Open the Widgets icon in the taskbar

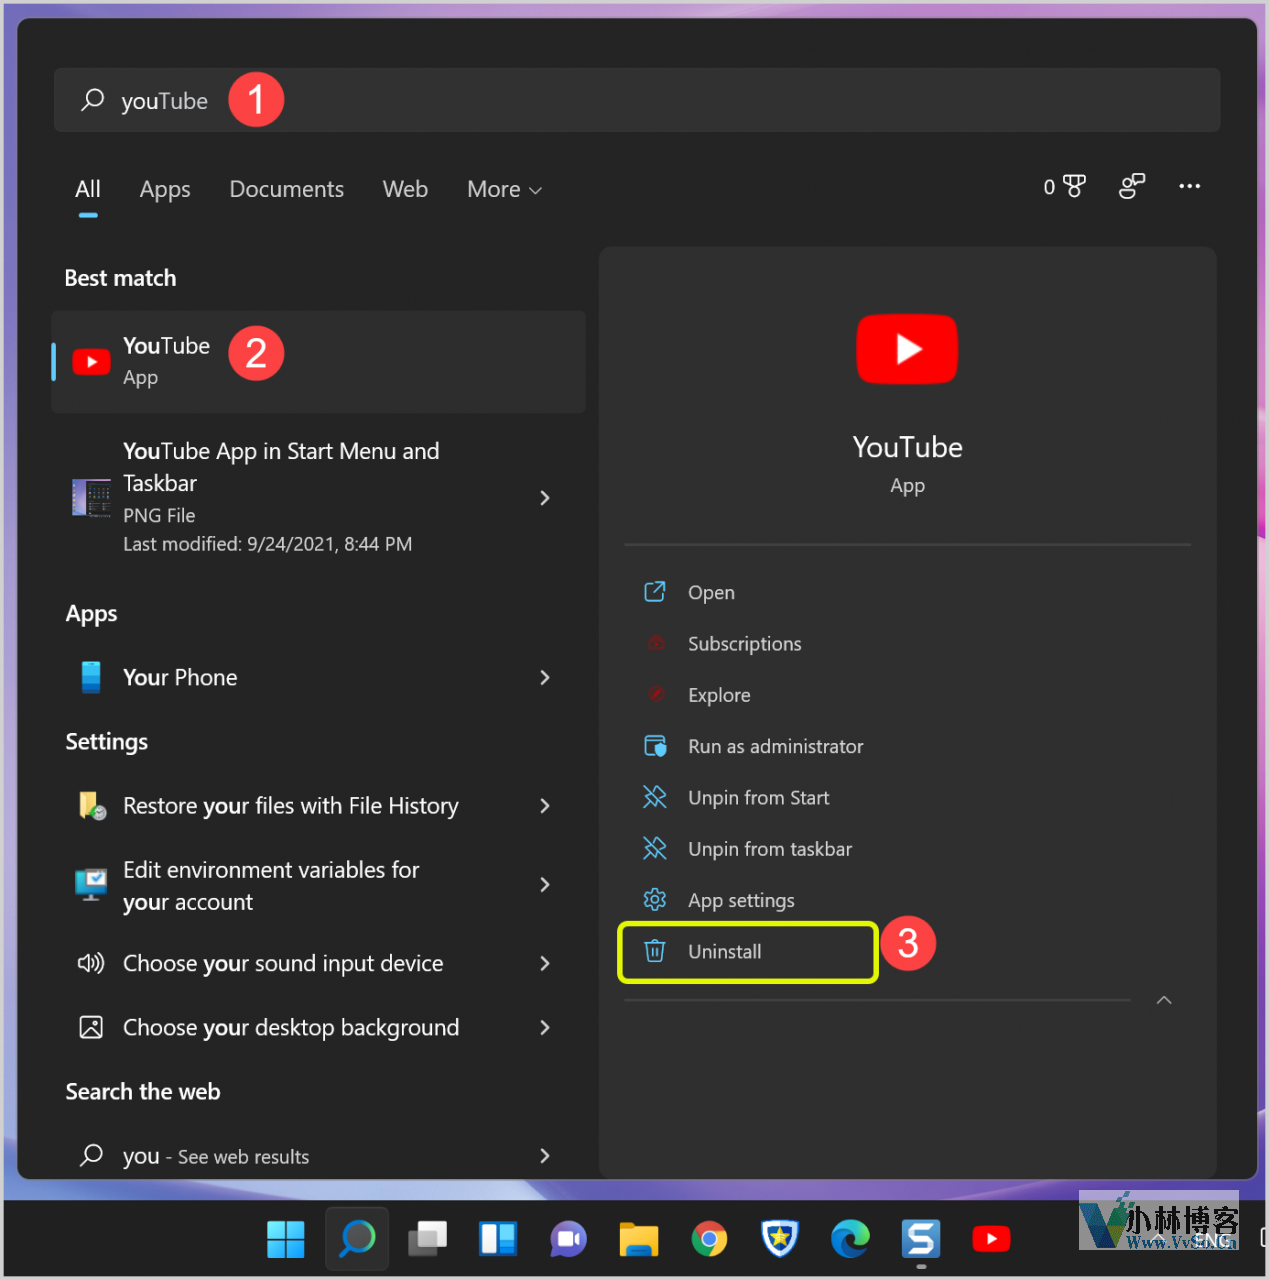click(498, 1239)
